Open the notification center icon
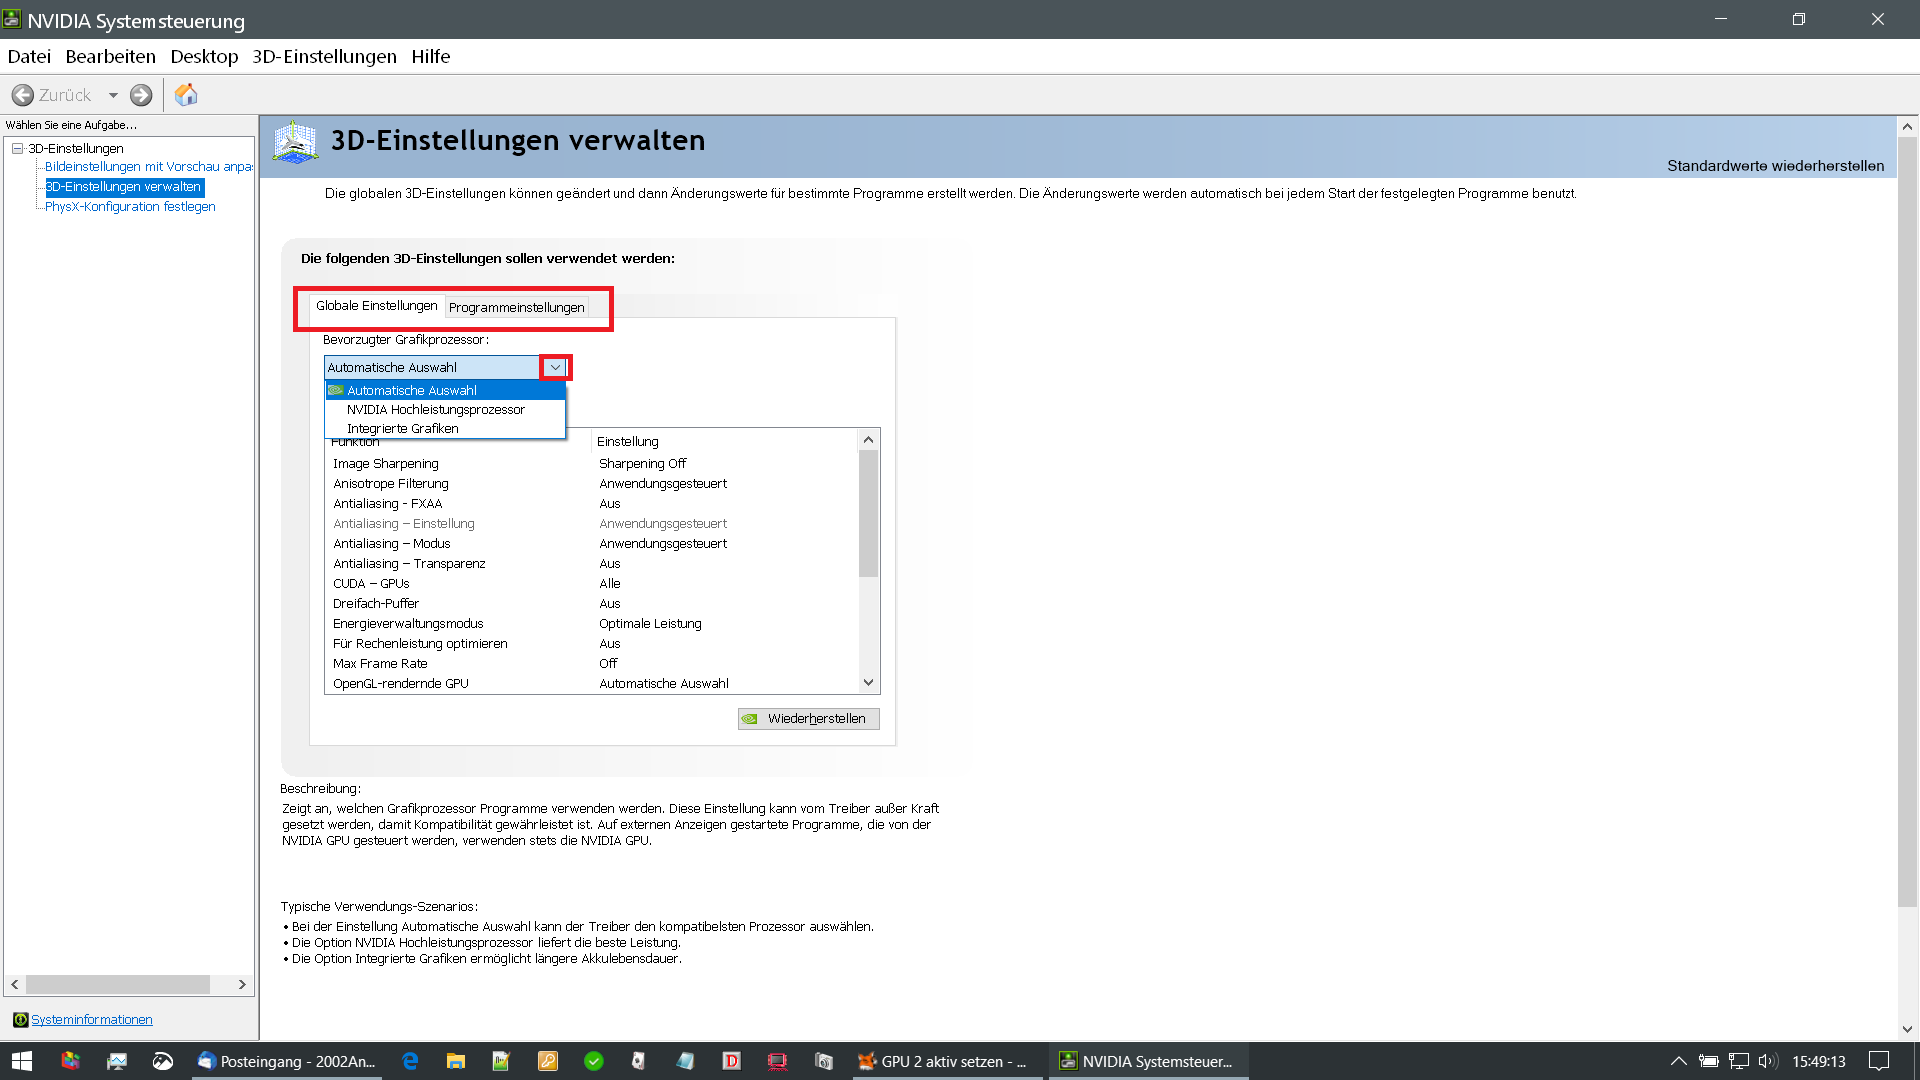 click(x=1879, y=1061)
